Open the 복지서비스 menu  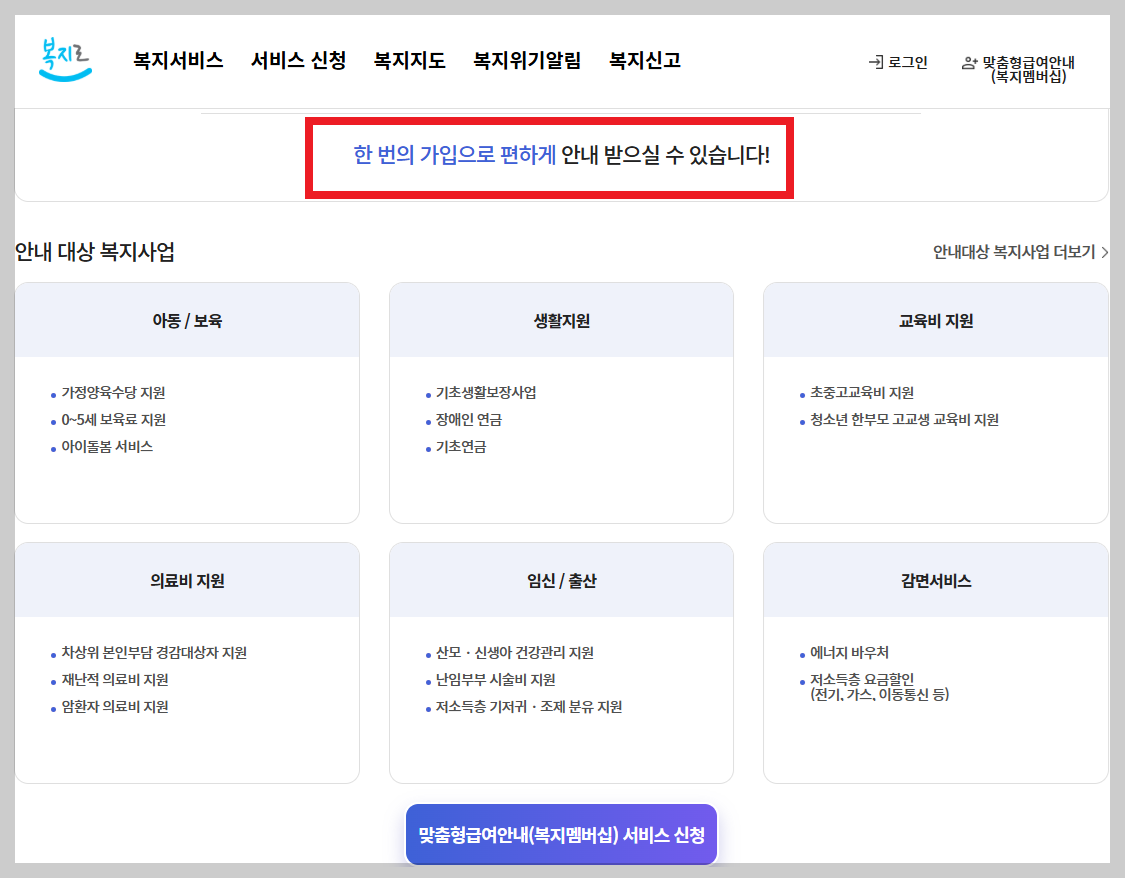[176, 60]
